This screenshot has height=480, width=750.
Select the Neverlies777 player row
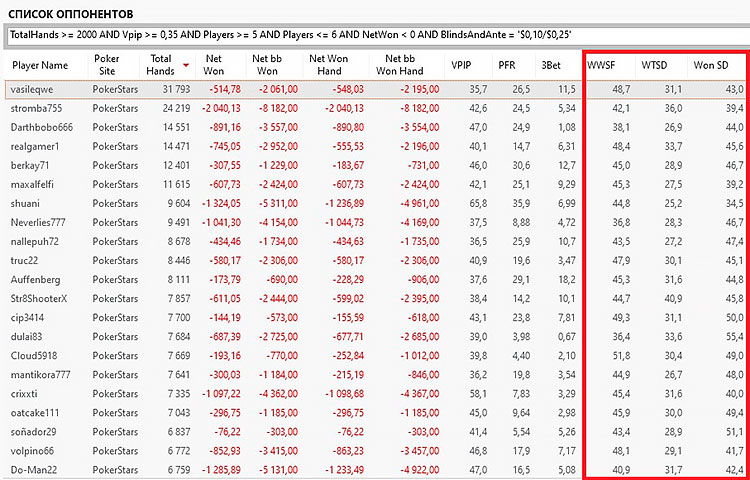[41, 222]
